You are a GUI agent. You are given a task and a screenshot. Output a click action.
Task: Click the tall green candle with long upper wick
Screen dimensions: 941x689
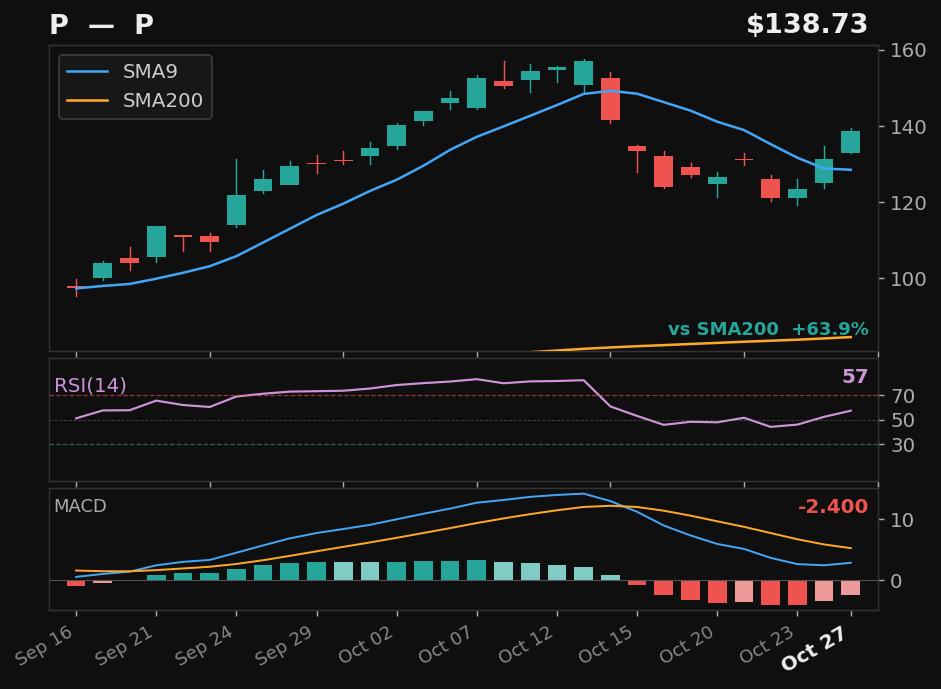coord(236,209)
